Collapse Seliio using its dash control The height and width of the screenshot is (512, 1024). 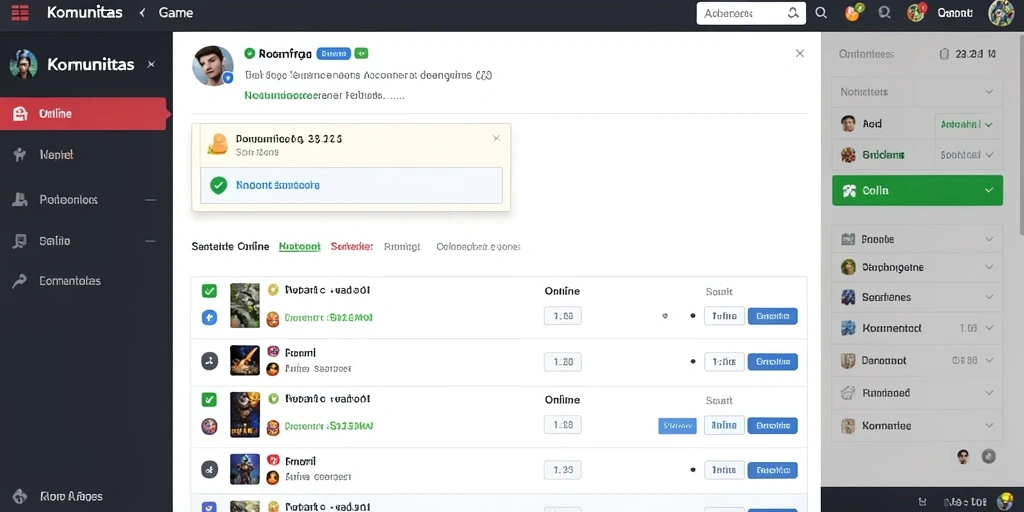pyautogui.click(x=150, y=241)
